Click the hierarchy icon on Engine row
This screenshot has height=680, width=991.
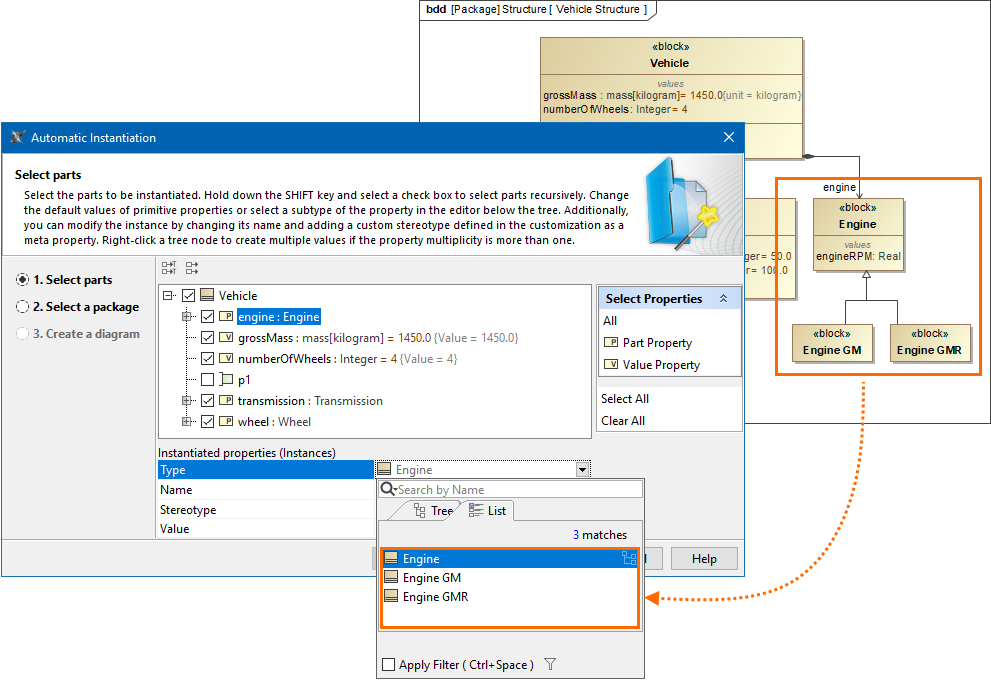coord(629,558)
